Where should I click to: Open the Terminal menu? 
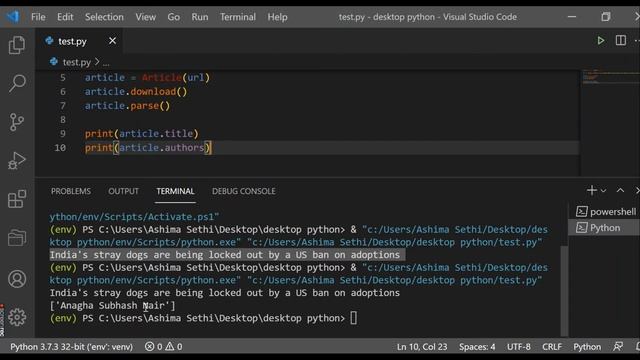tap(238, 17)
